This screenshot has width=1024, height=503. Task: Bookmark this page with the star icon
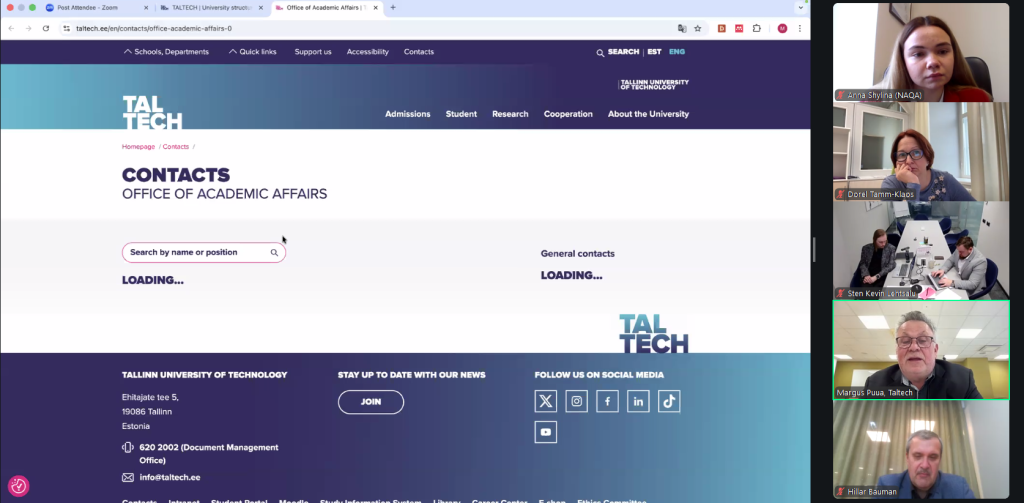tap(698, 28)
